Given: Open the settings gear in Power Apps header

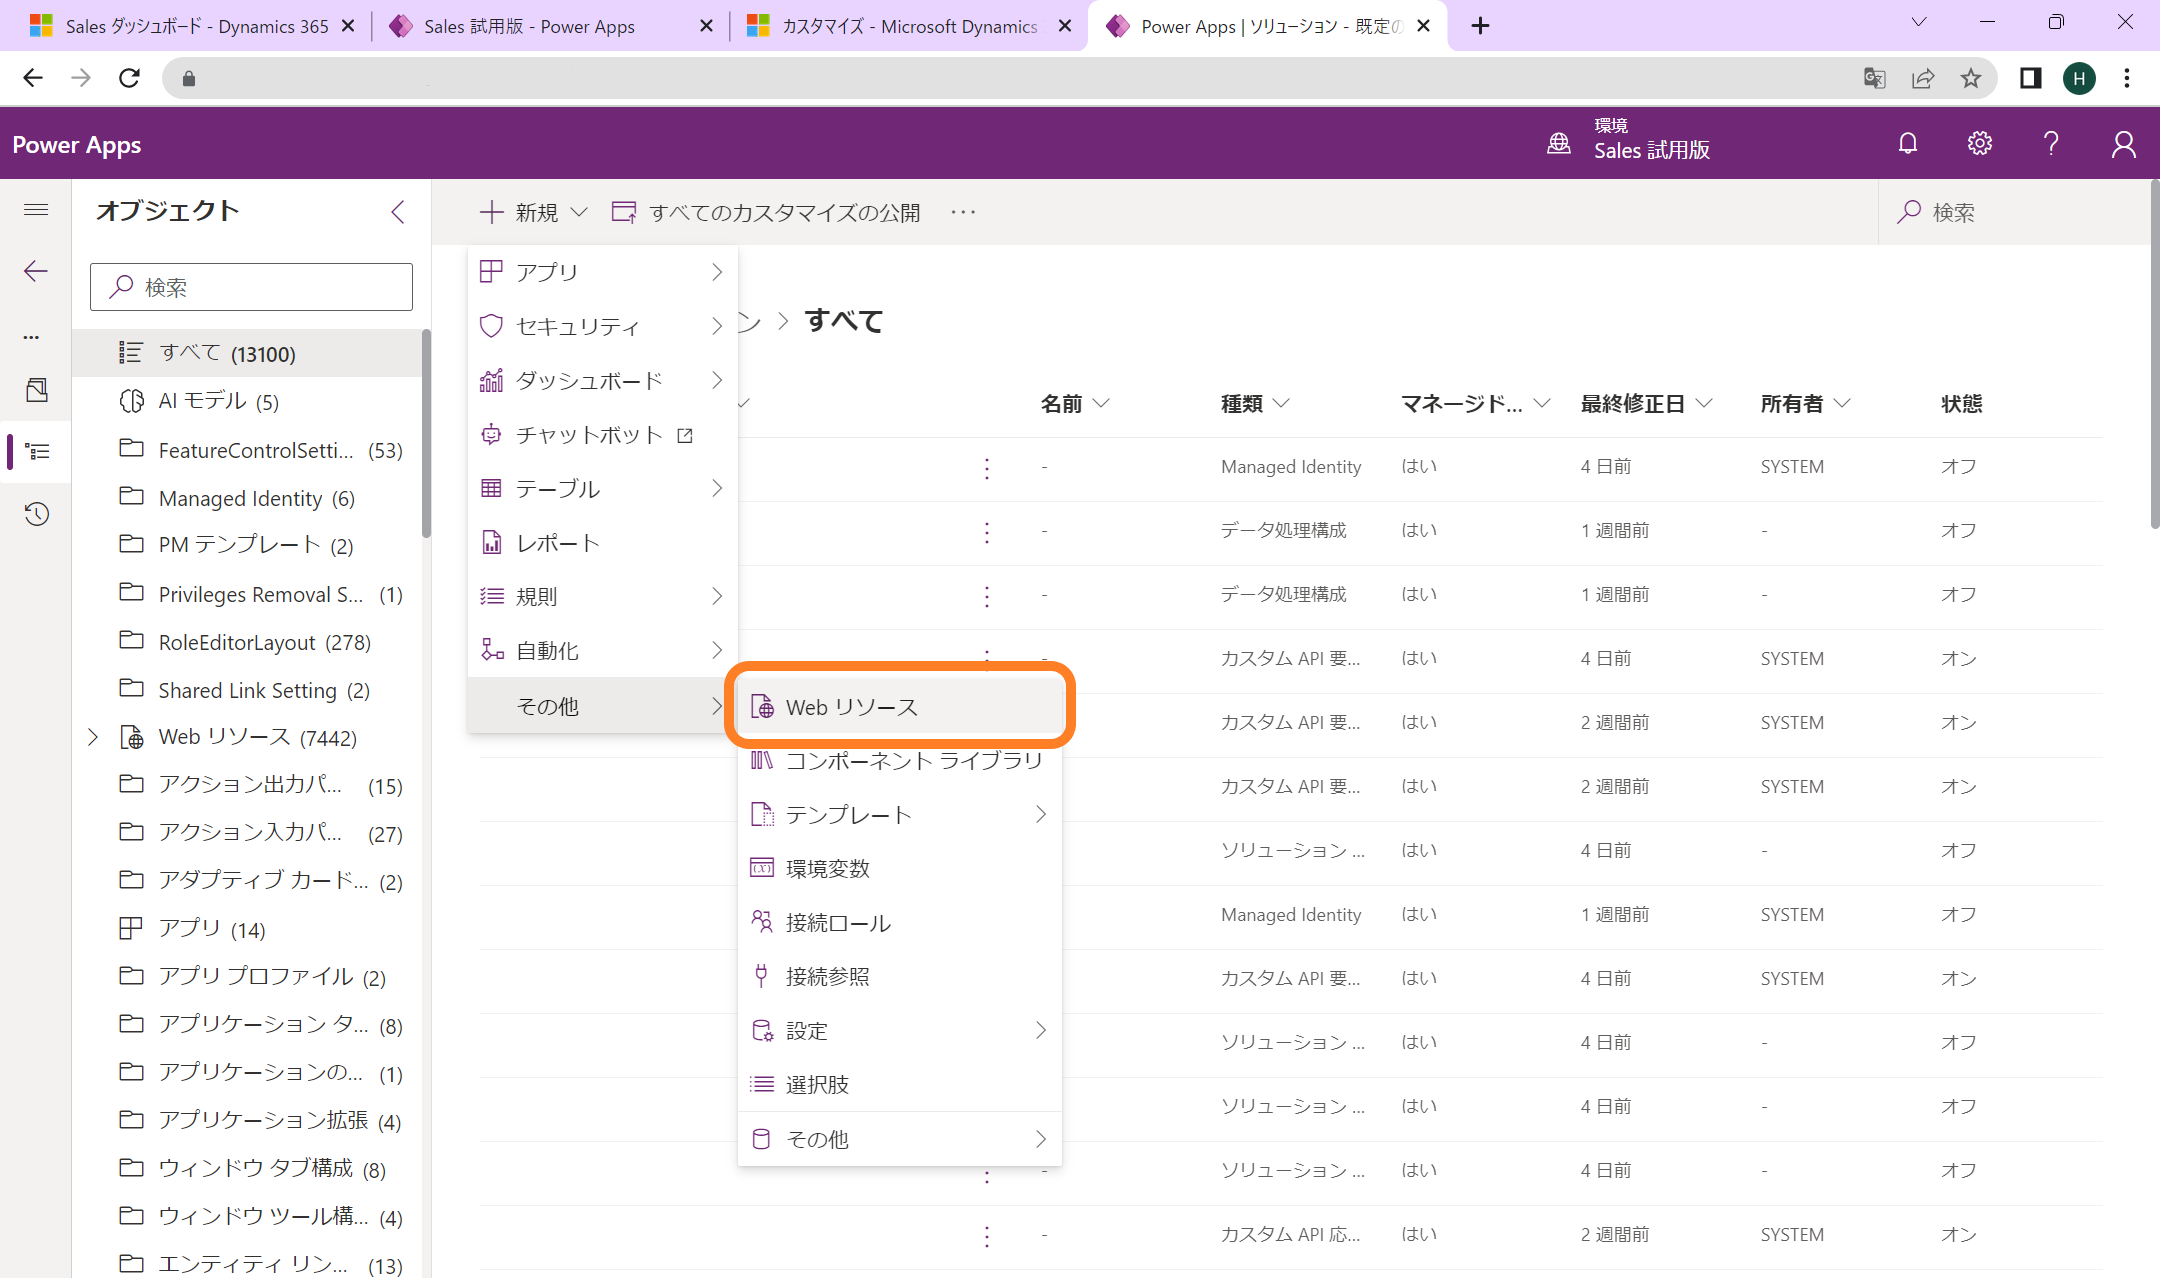Looking at the screenshot, I should (1980, 144).
